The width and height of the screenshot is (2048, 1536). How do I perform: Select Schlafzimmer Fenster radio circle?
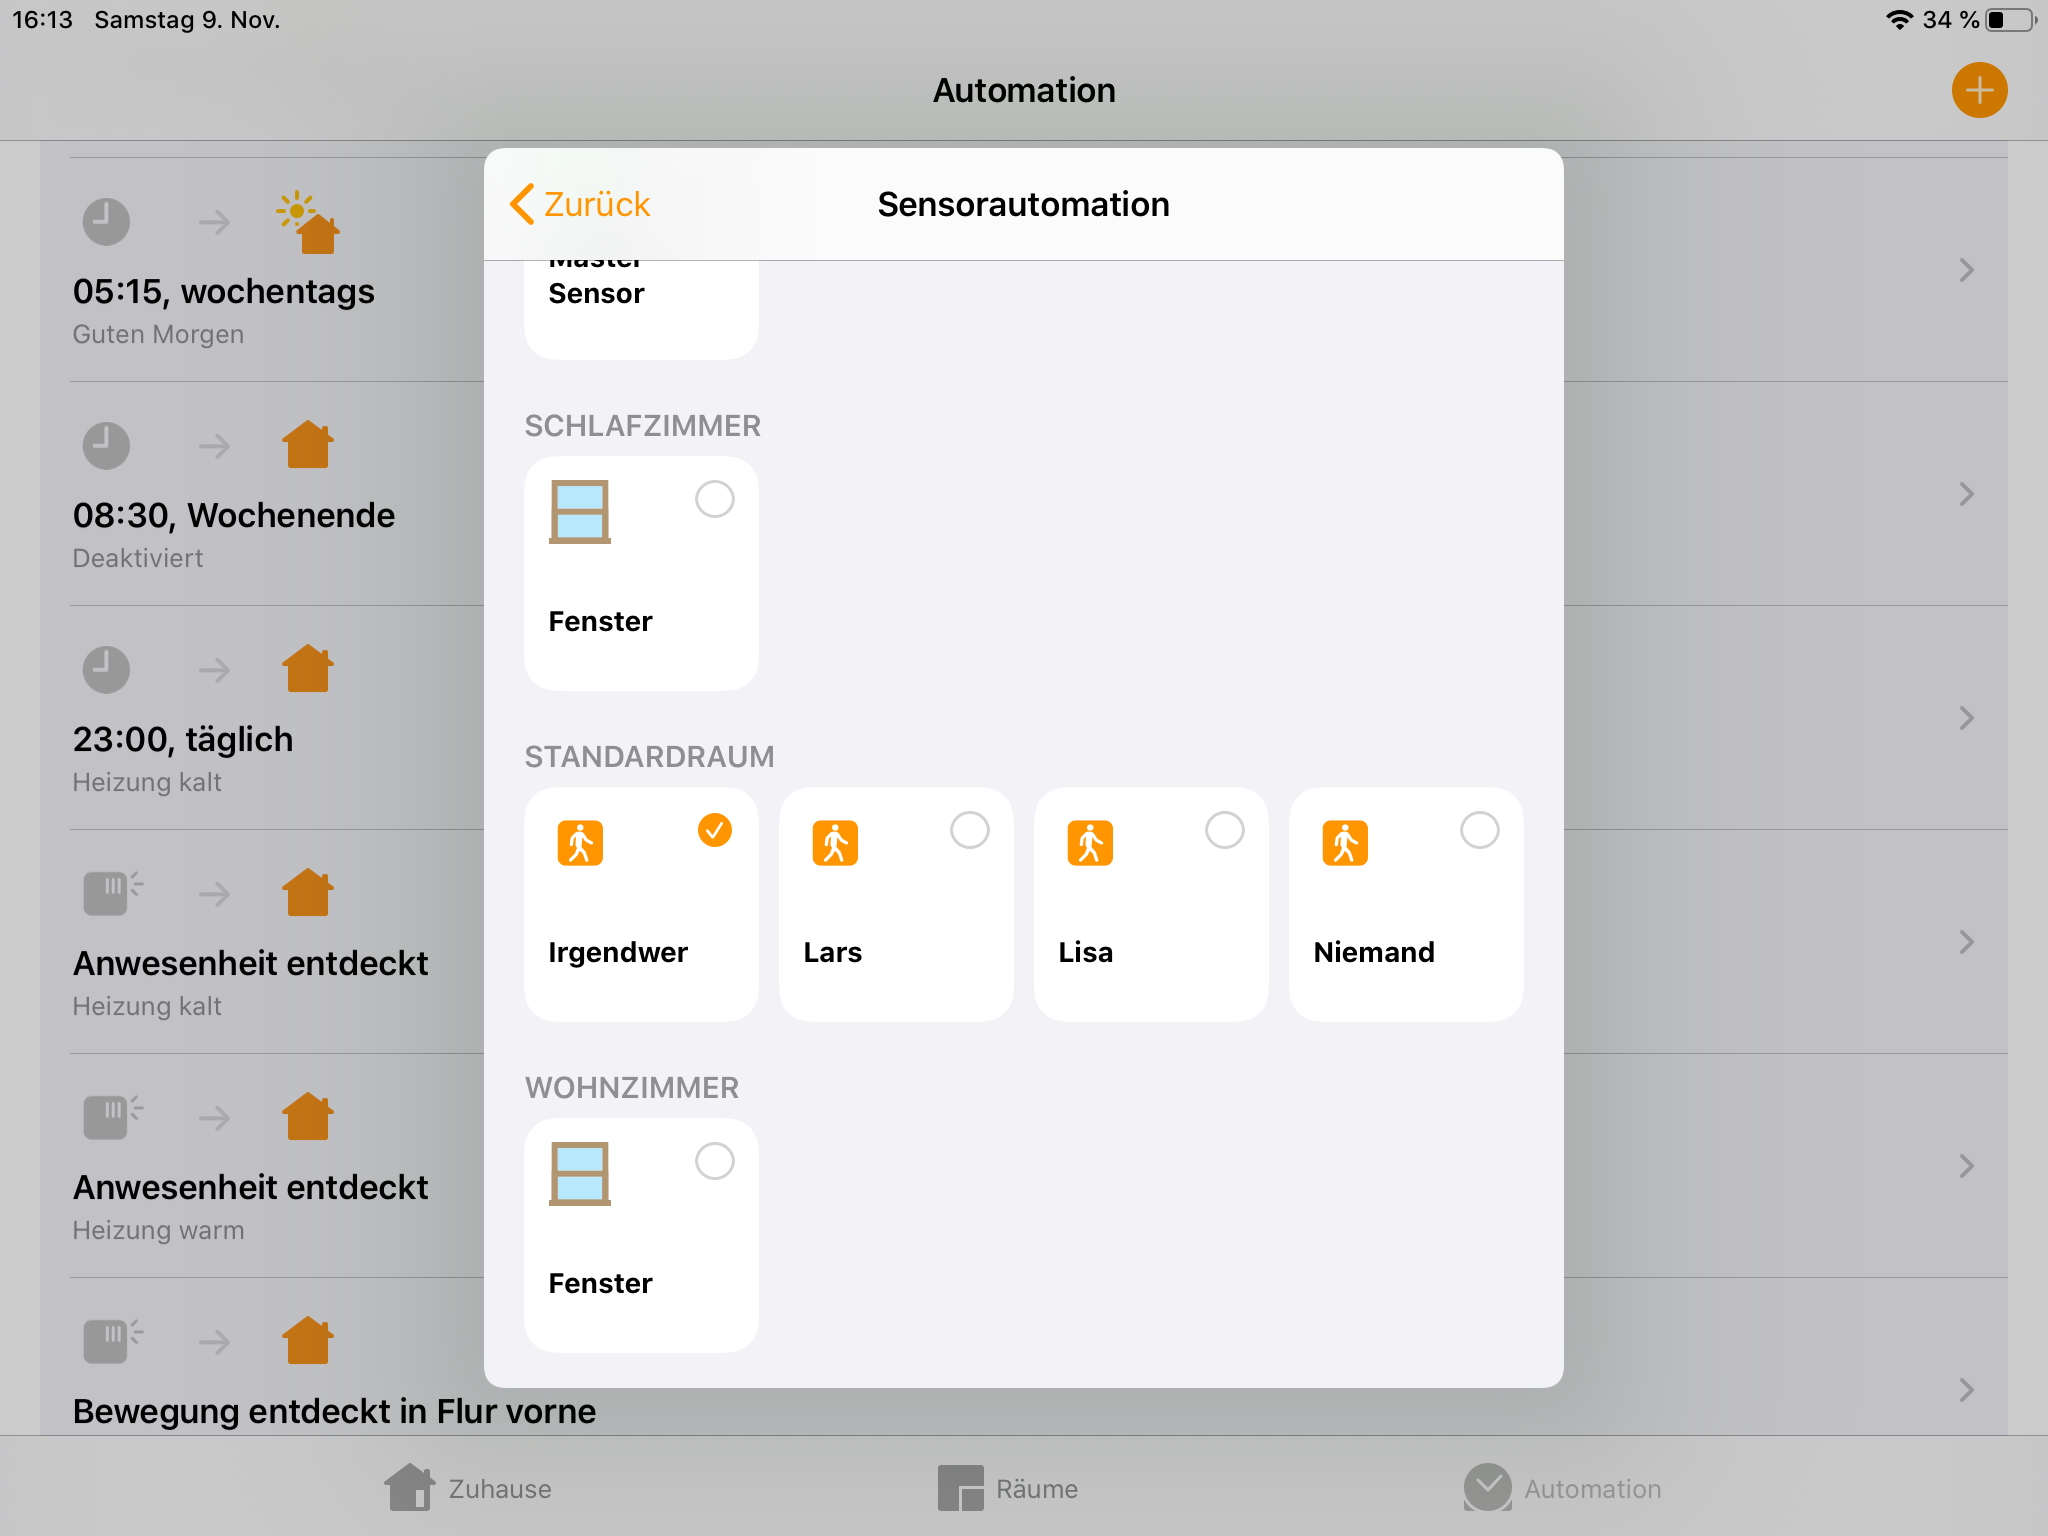coord(715,499)
